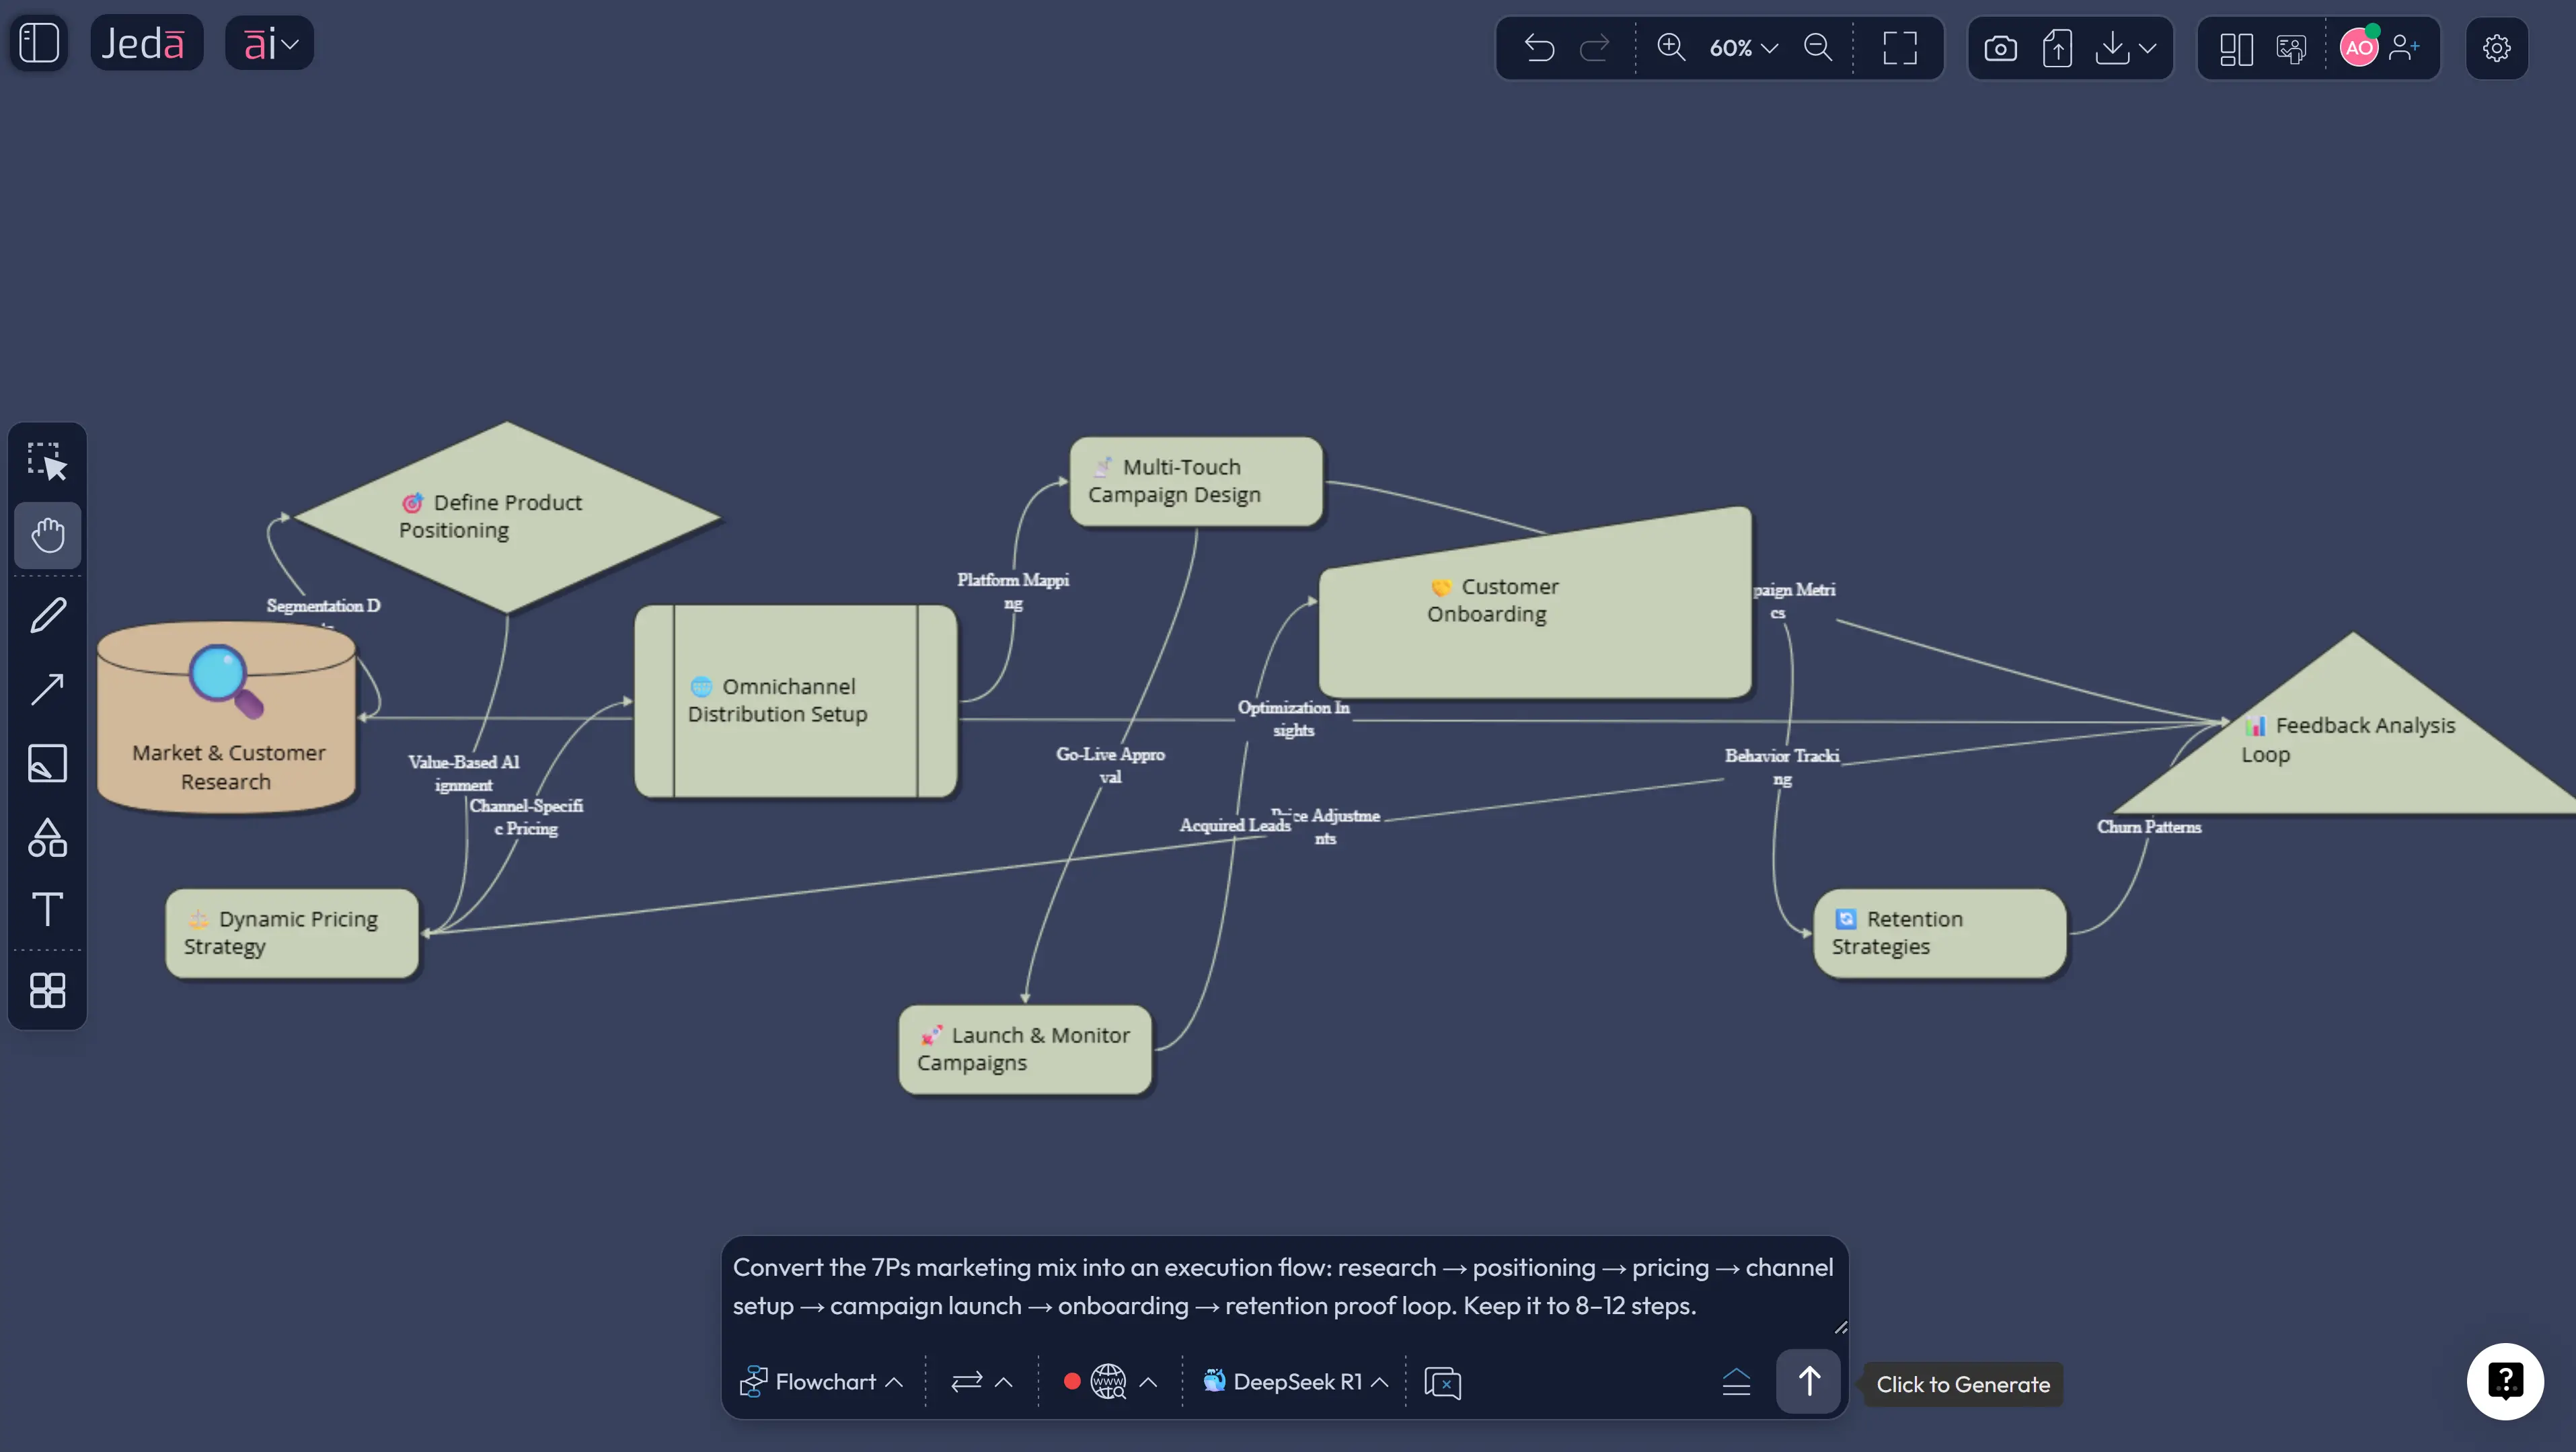Expand the Flowchart type dropdown
The width and height of the screenshot is (2576, 1452).
tap(822, 1382)
